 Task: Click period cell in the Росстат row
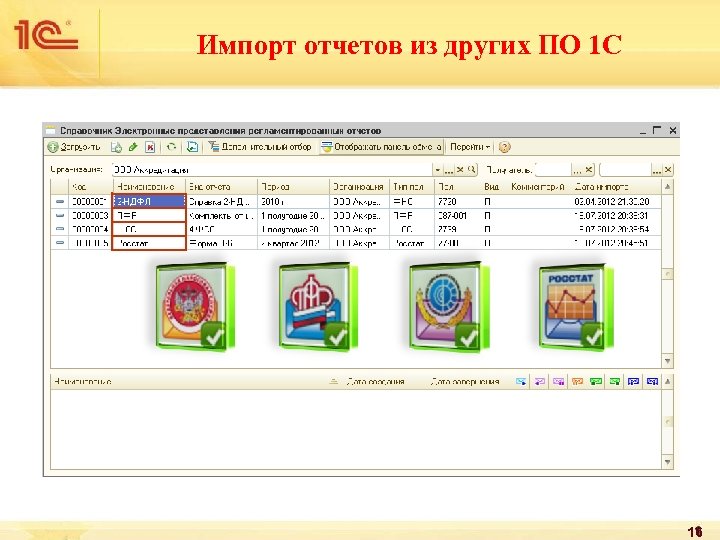click(x=293, y=242)
